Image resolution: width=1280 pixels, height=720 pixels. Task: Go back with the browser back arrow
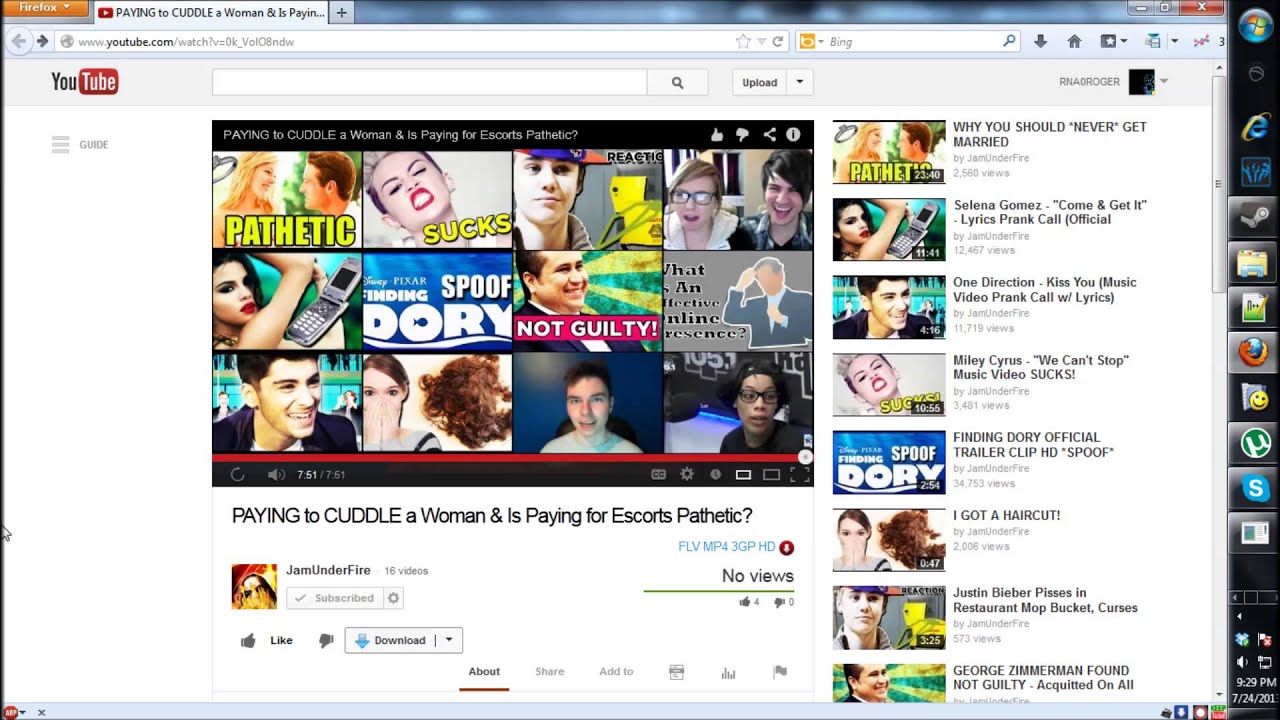point(18,42)
